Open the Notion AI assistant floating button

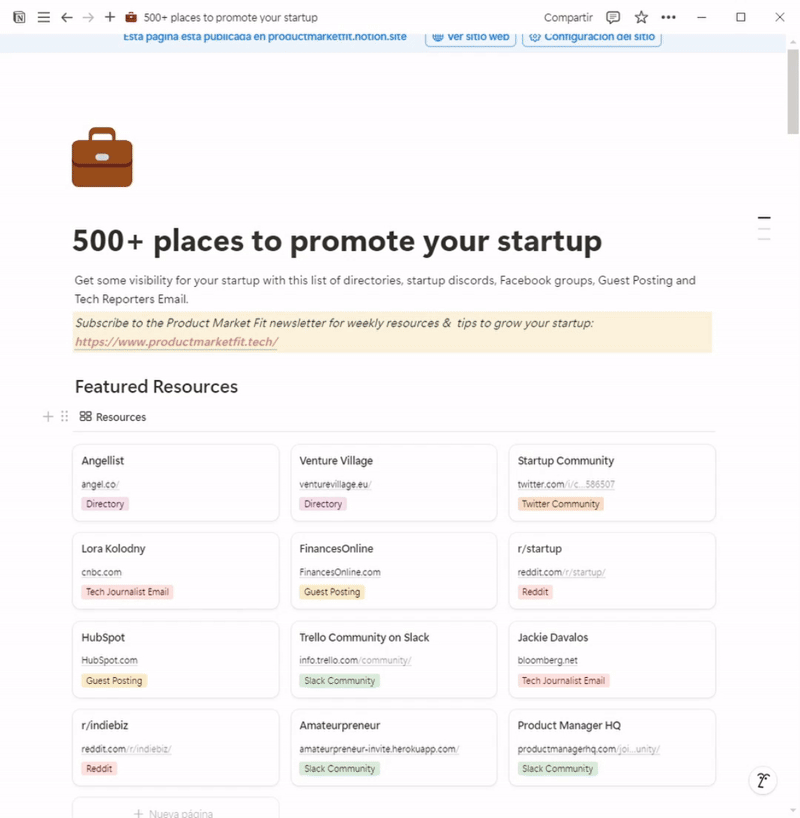(763, 780)
